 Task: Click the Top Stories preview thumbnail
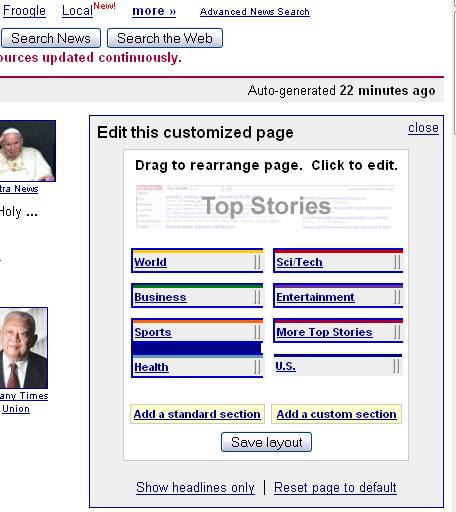pyautogui.click(x=266, y=207)
